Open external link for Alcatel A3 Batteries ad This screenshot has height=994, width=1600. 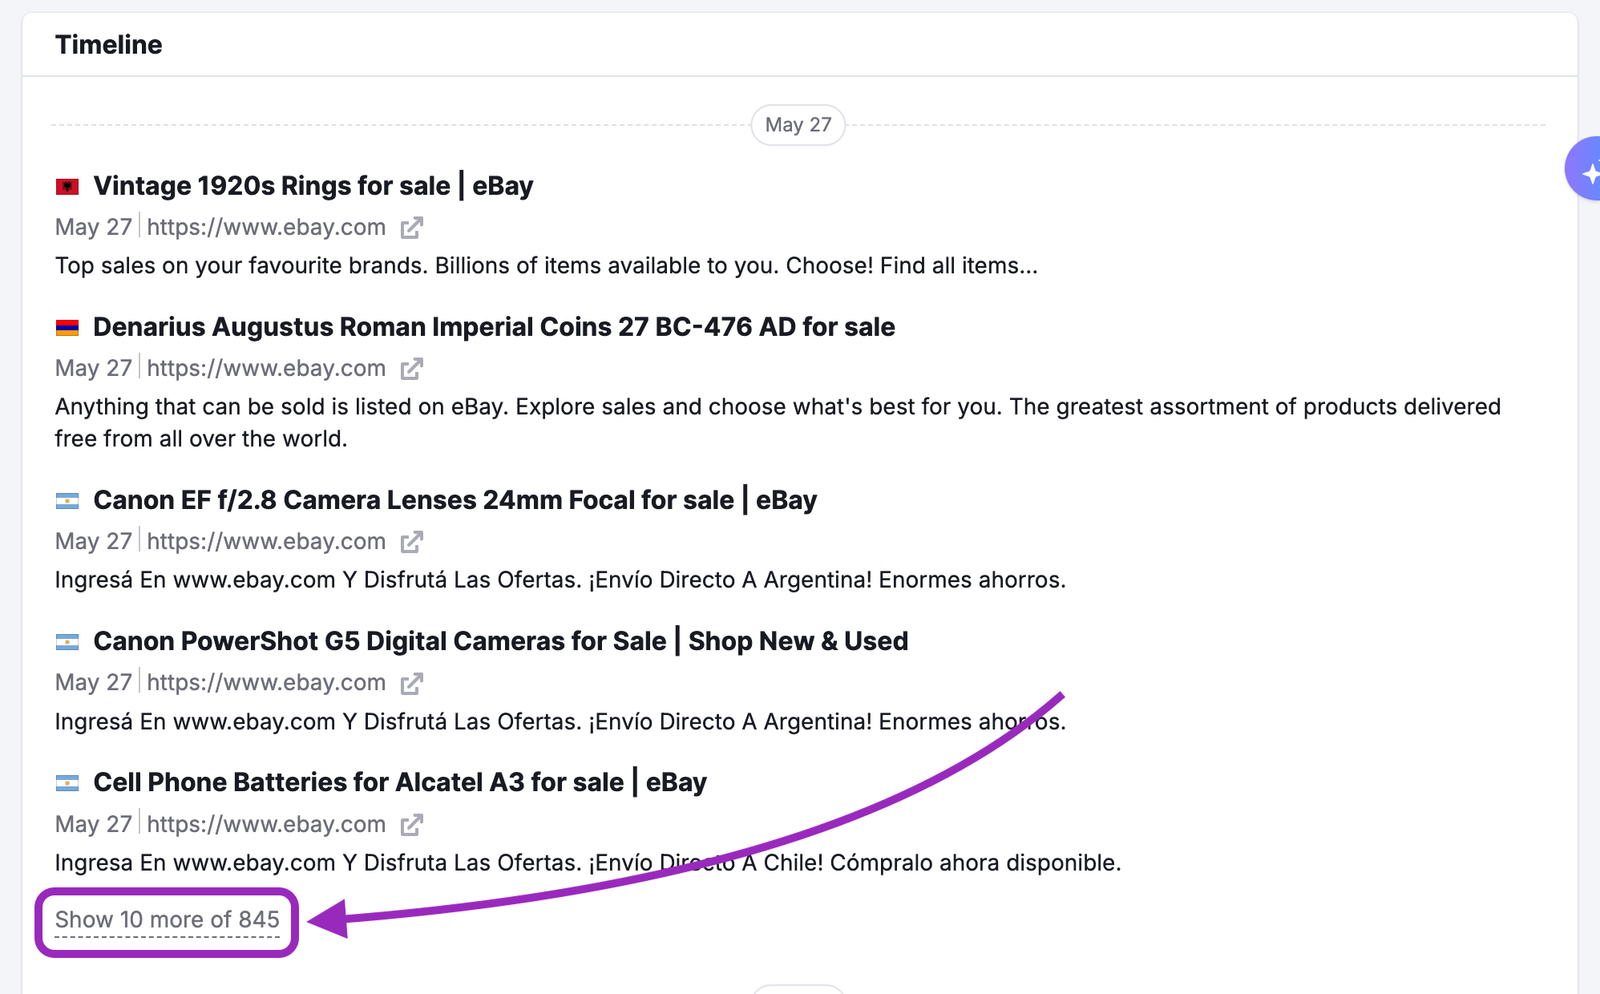click(412, 825)
